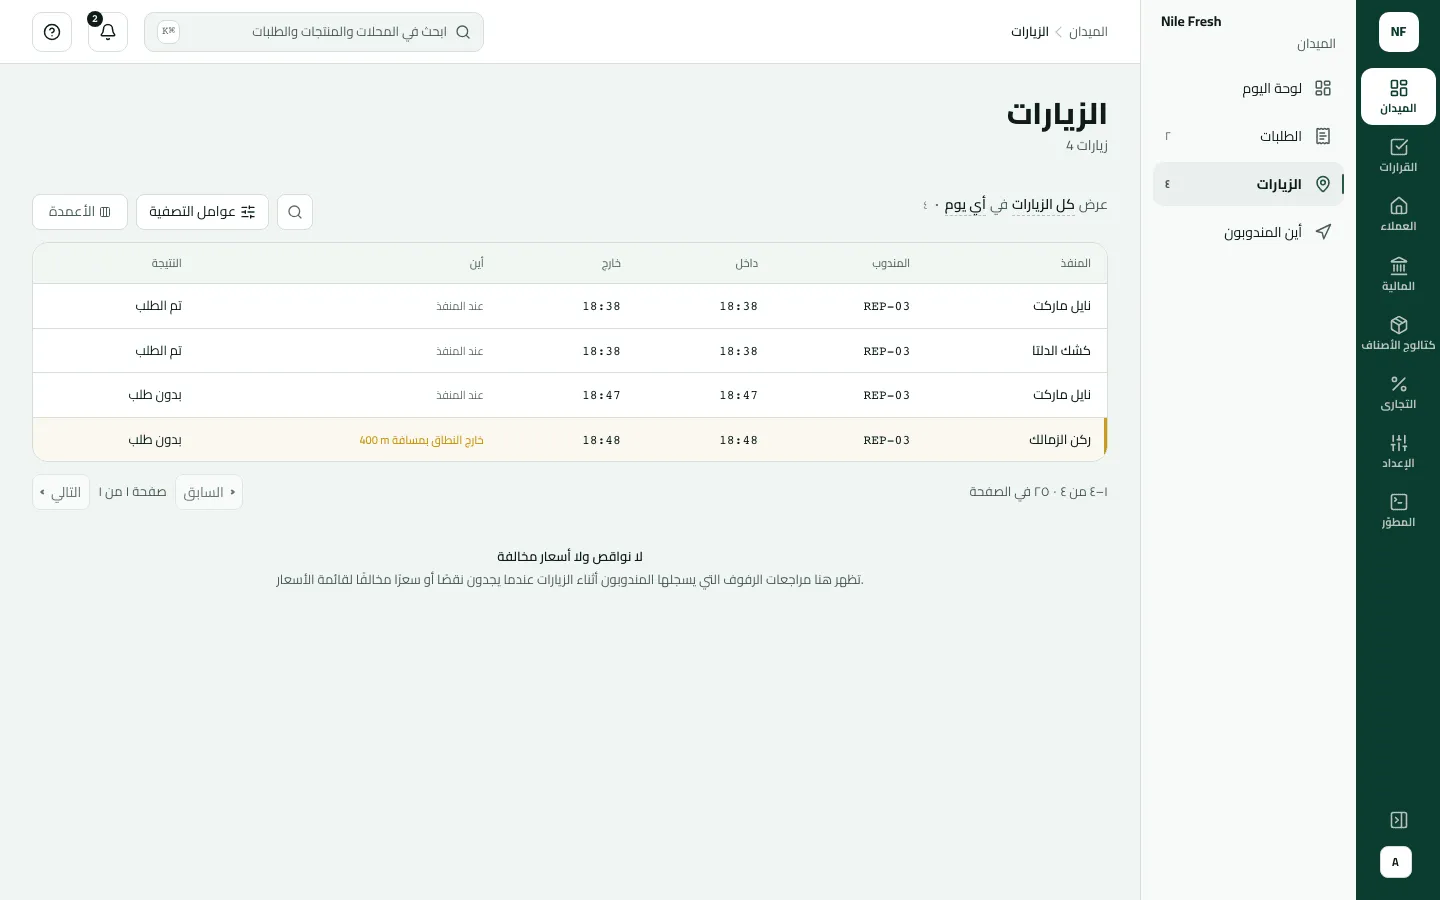This screenshot has width=1440, height=900.
Task: Go to السابق previous page
Action: click(209, 492)
